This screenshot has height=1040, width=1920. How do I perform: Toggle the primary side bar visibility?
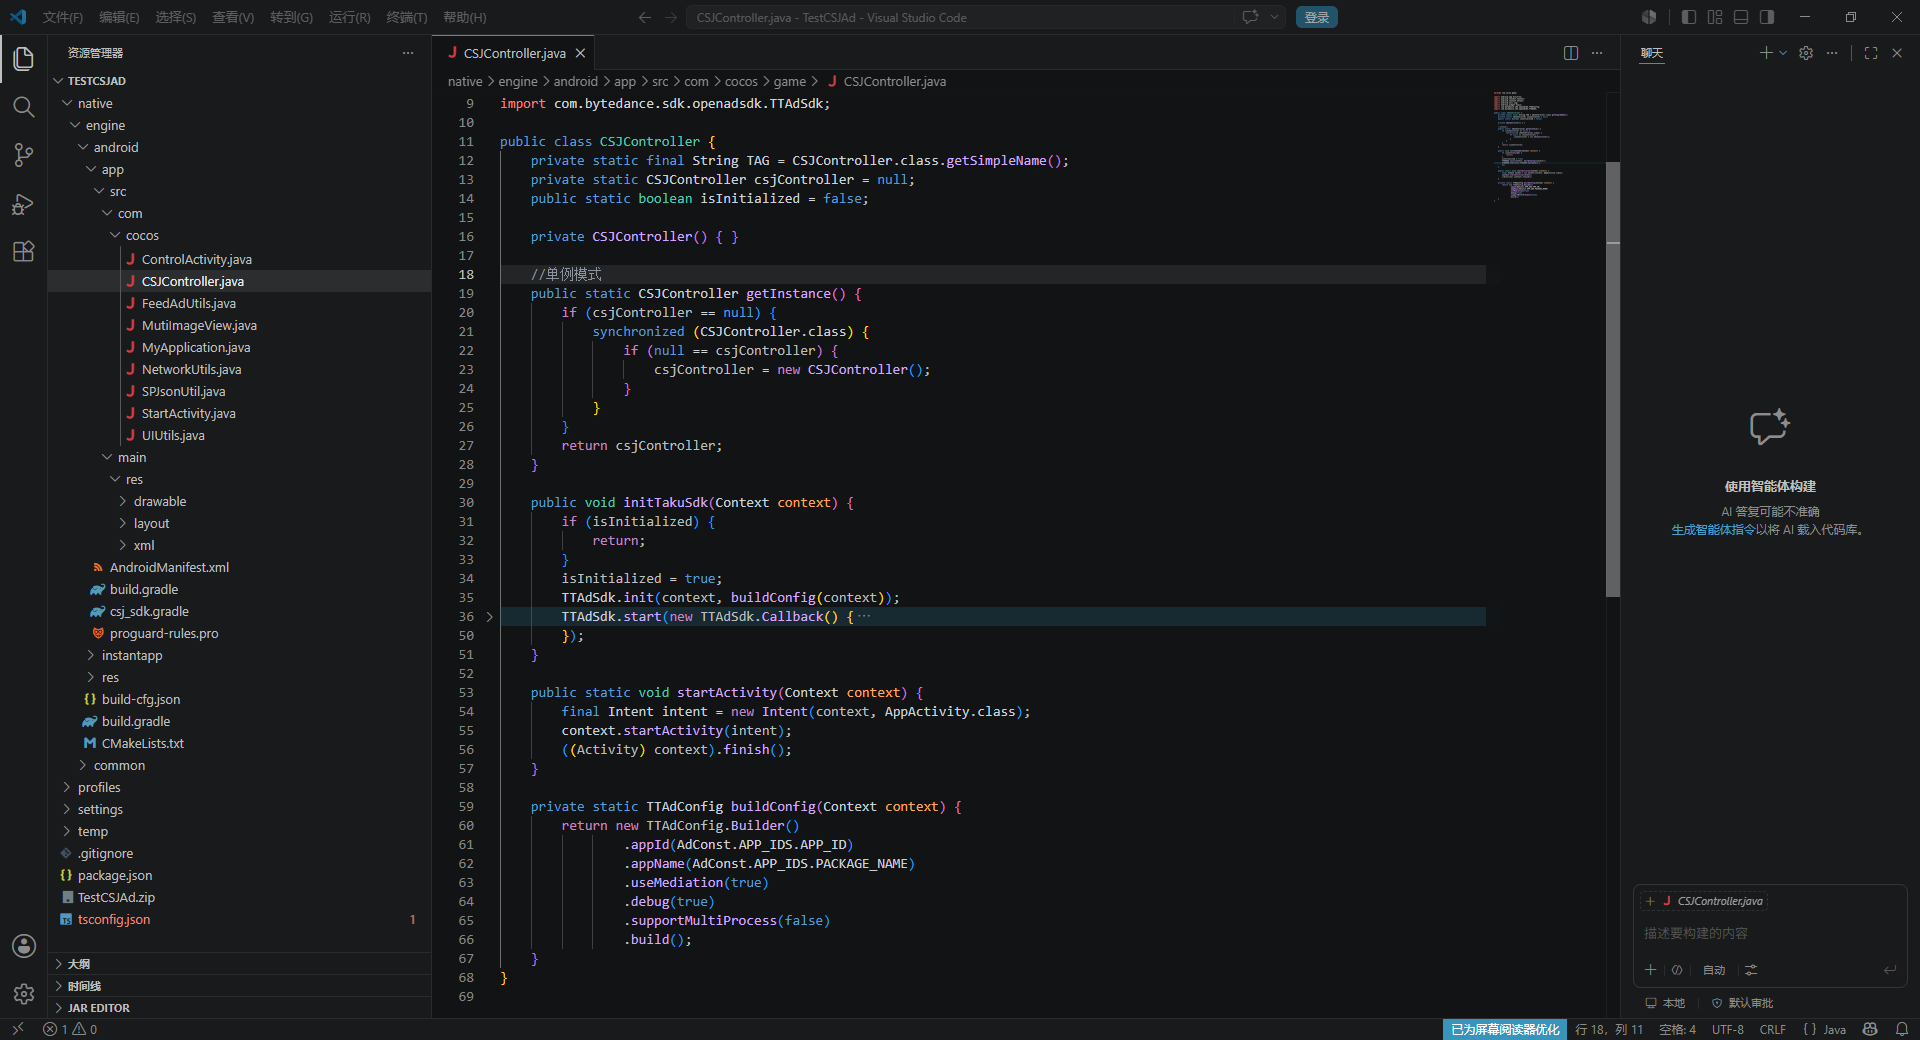[x=1689, y=17]
